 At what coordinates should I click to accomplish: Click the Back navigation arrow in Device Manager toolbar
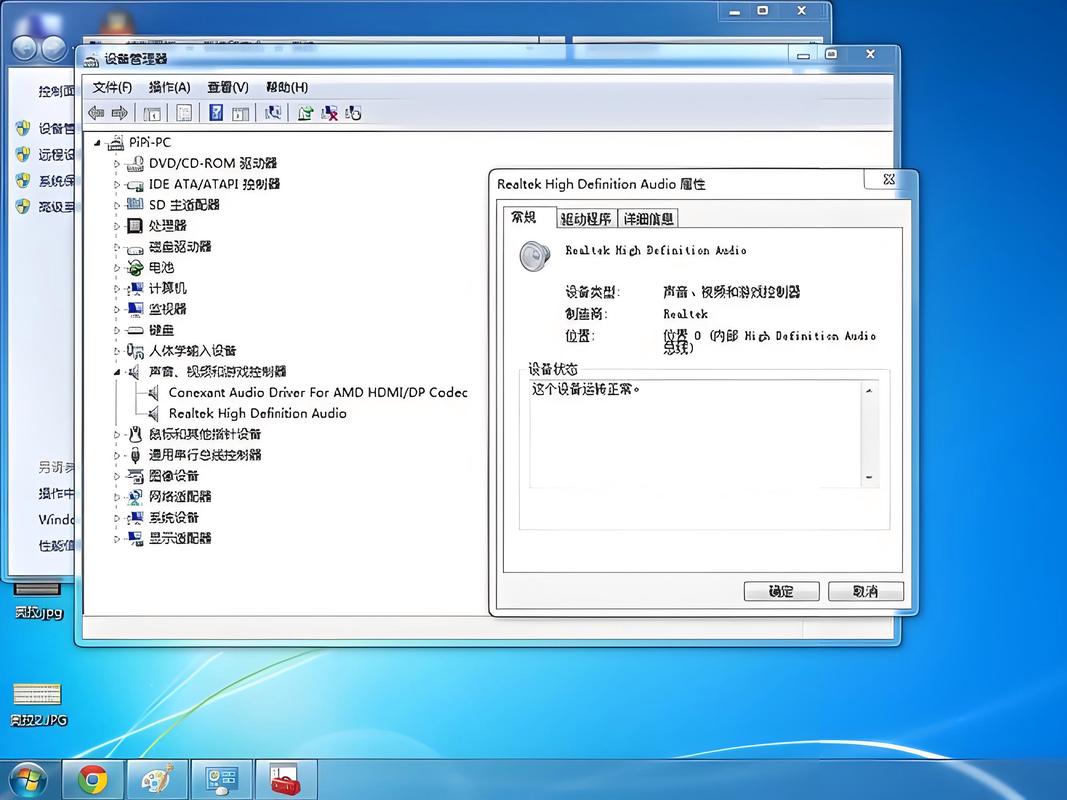[x=96, y=112]
